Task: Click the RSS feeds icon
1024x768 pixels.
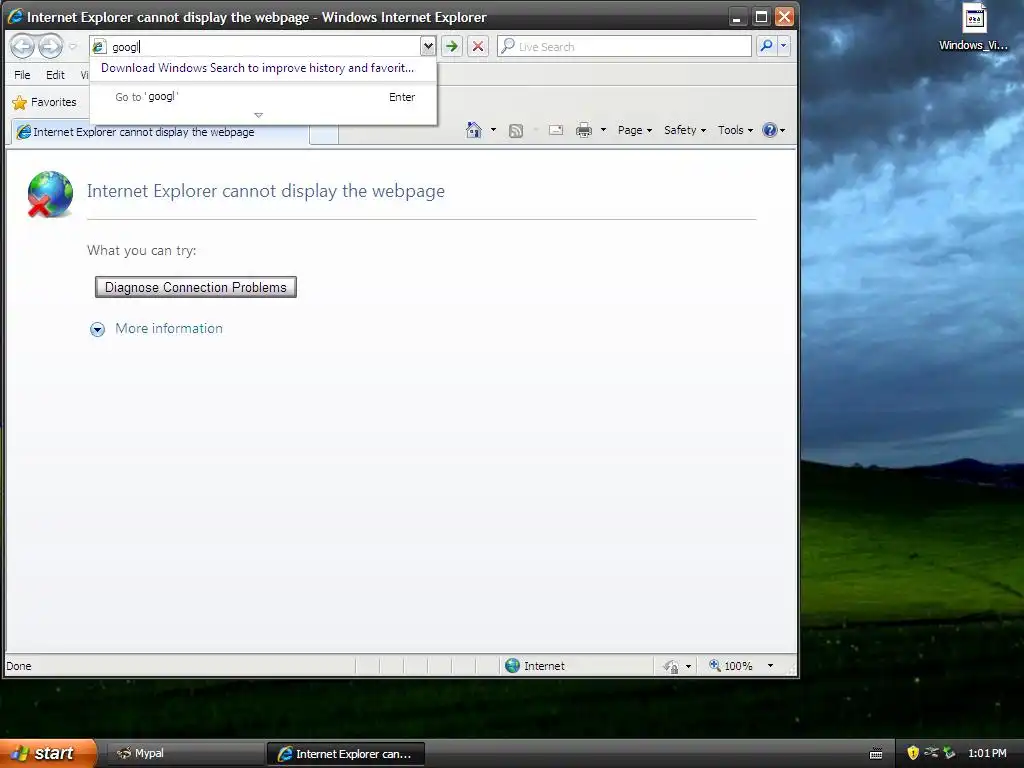Action: coord(516,131)
